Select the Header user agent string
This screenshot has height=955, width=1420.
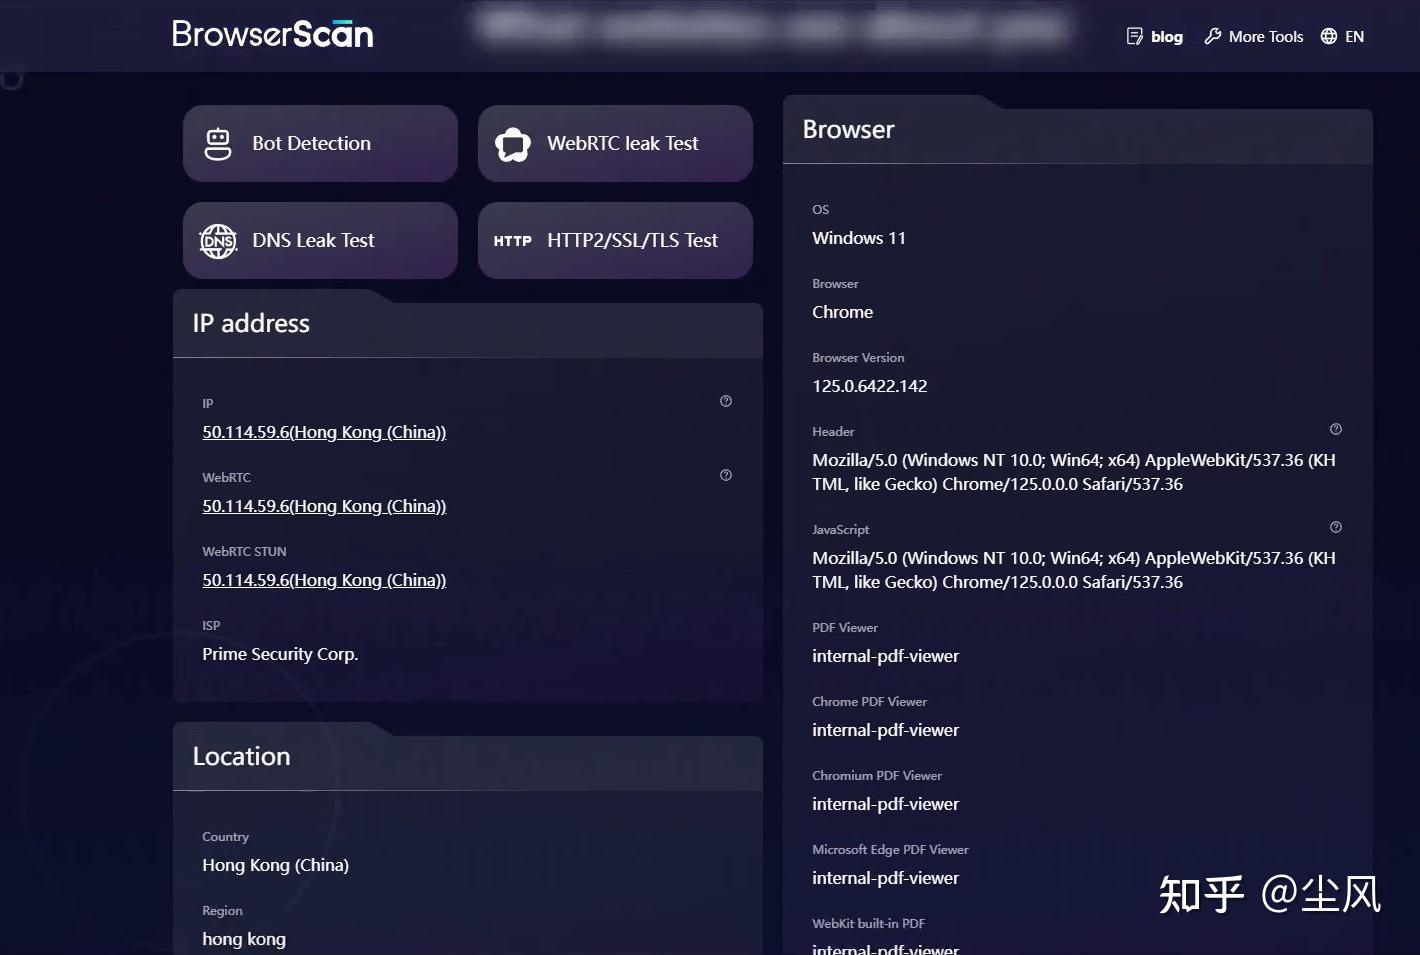(1074, 472)
